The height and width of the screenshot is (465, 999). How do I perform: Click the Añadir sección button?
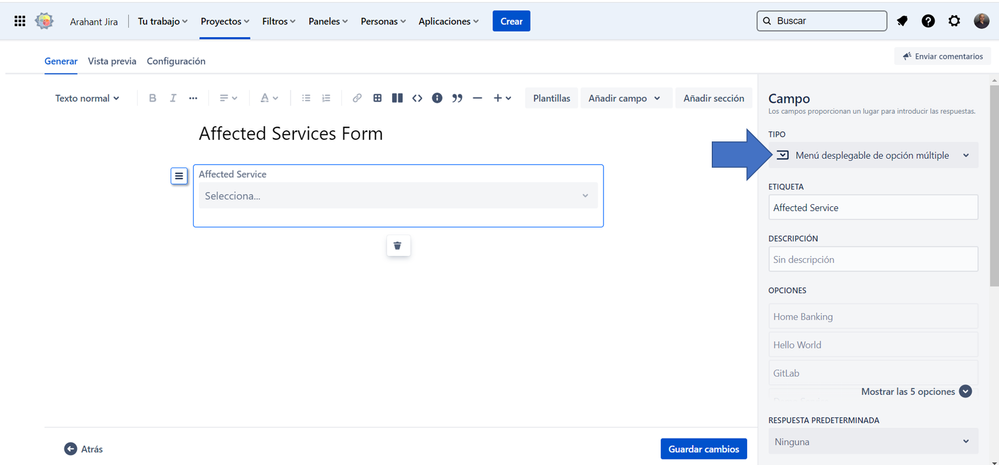[x=714, y=98]
